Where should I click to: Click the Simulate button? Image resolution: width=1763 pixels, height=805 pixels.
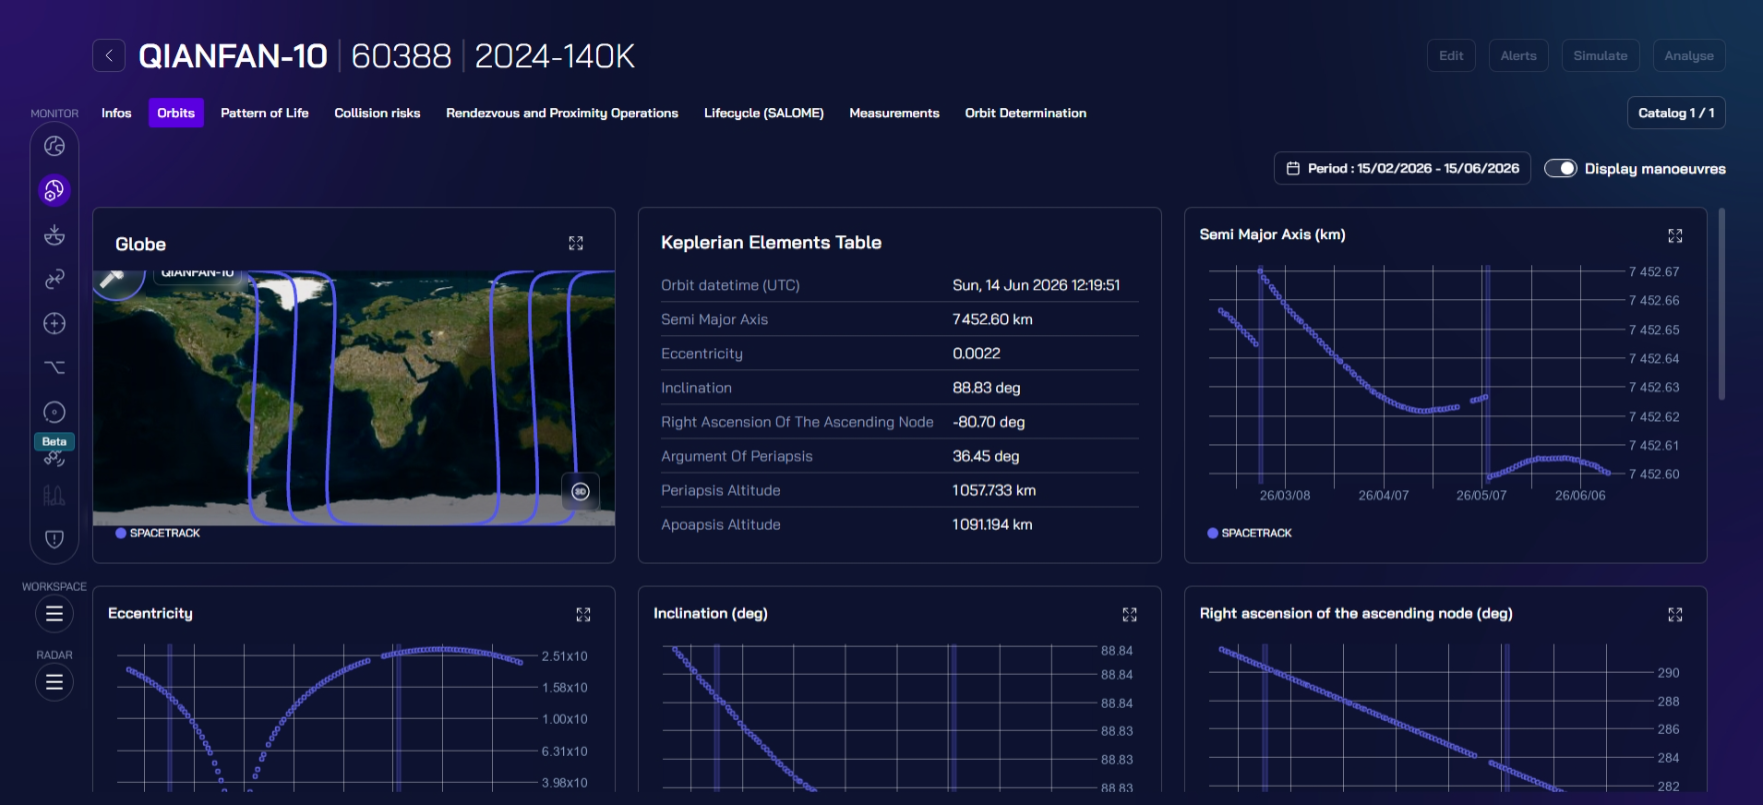pyautogui.click(x=1600, y=56)
